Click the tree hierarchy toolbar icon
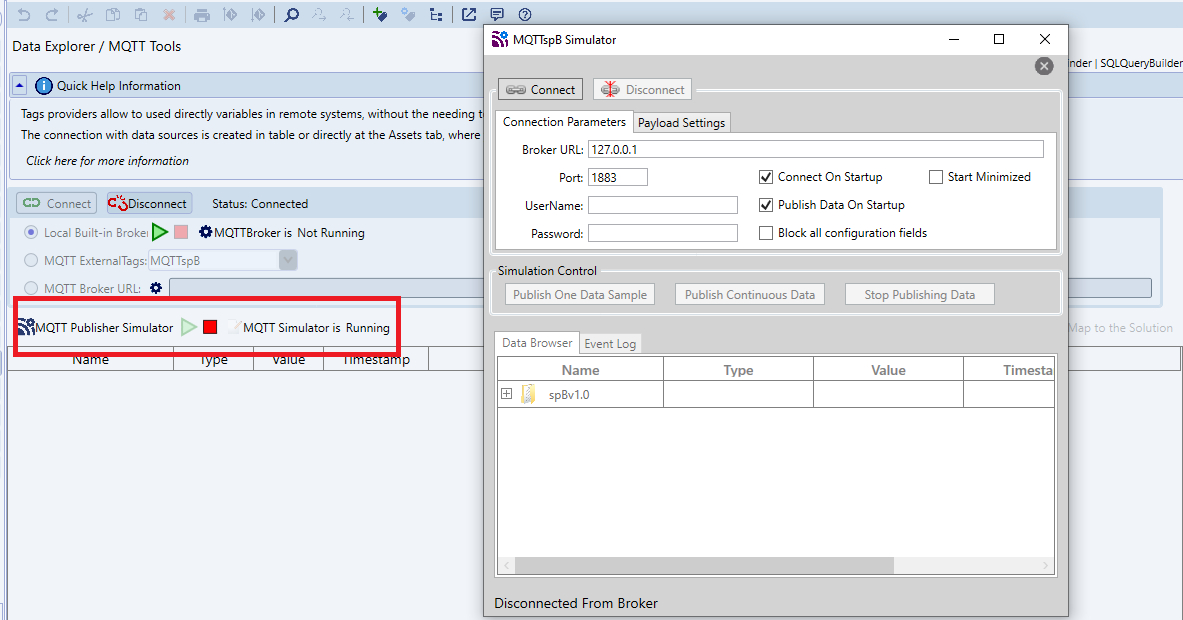This screenshot has width=1183, height=620. (x=435, y=14)
